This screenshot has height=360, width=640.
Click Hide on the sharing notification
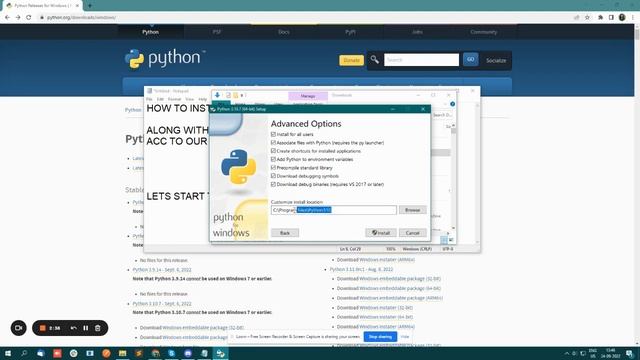click(404, 337)
